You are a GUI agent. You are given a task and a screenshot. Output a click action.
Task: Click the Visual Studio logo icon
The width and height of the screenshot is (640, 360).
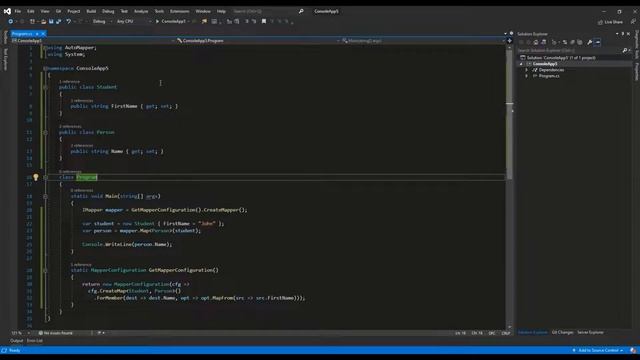tap(7, 11)
